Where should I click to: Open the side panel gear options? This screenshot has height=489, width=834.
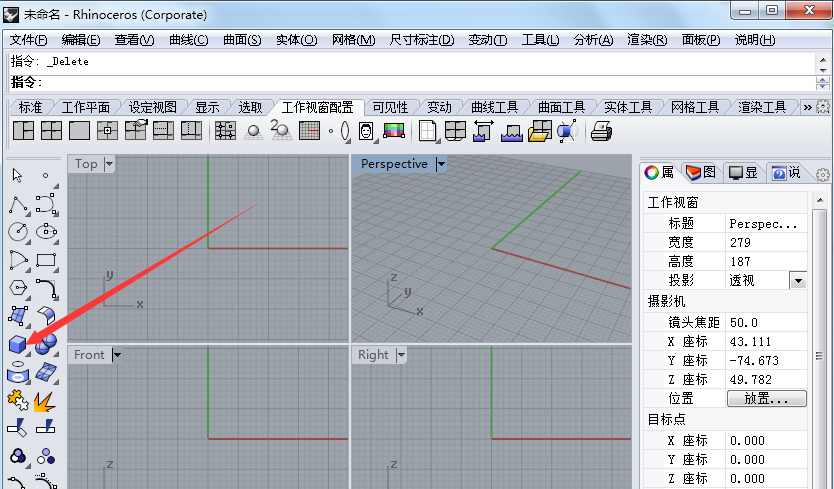coord(823,175)
